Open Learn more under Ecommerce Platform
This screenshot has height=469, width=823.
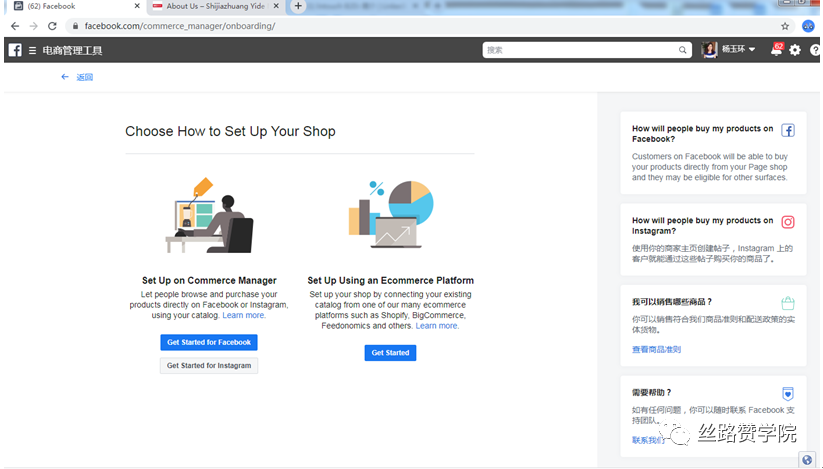(437, 326)
